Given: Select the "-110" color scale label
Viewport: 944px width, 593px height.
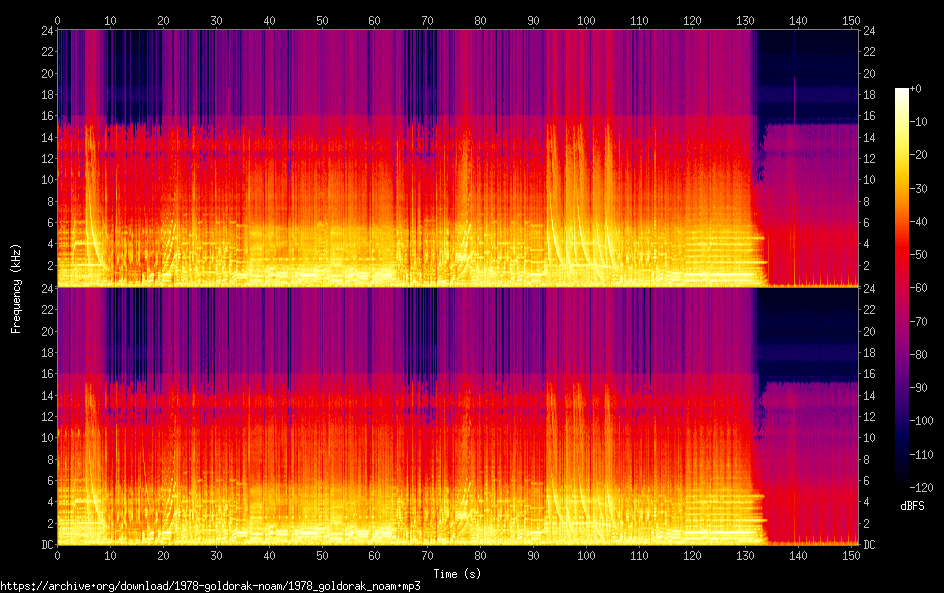Looking at the screenshot, I should tap(921, 455).
